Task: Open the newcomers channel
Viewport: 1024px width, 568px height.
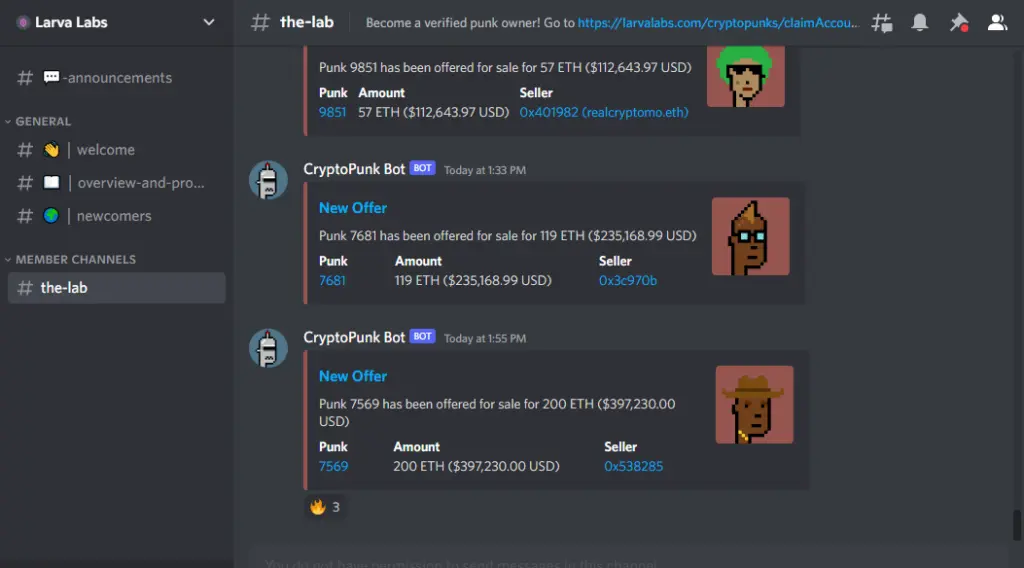Action: pos(116,215)
